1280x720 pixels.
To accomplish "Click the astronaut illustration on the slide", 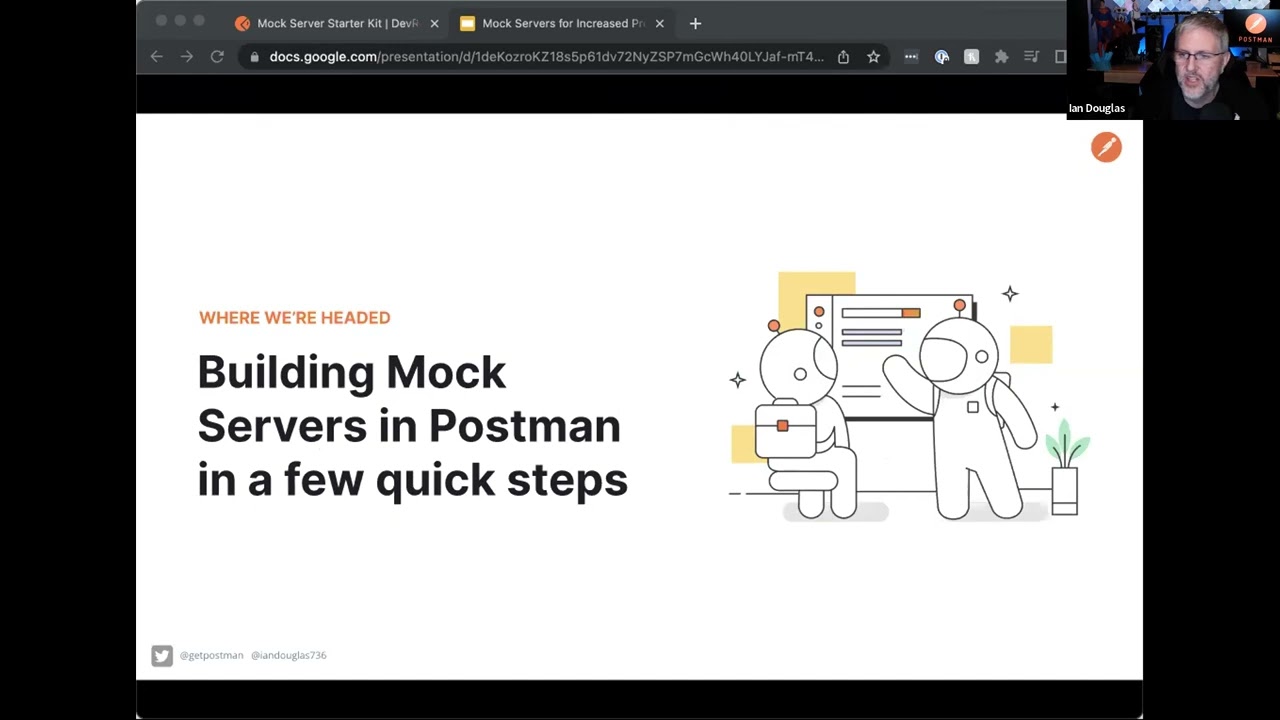I will point(908,396).
